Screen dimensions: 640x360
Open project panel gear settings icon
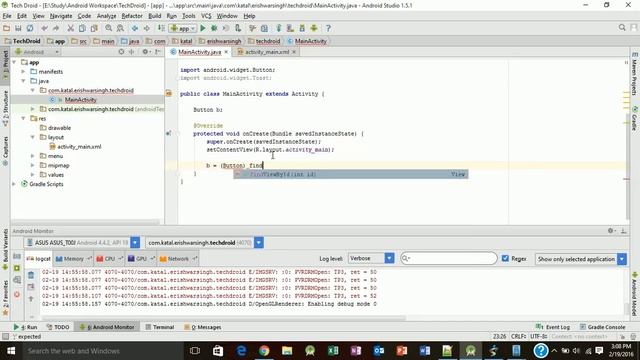coord(145,52)
